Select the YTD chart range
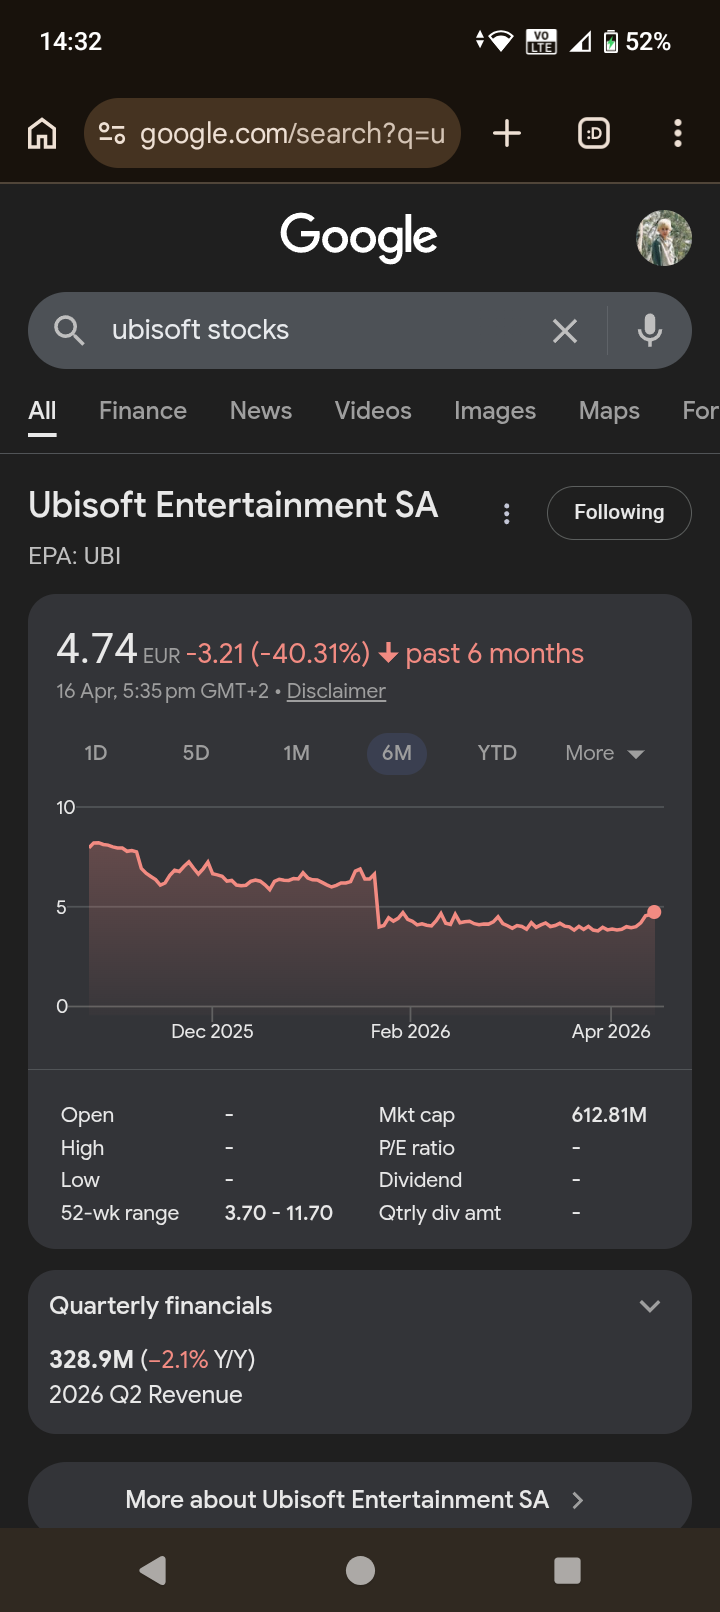 (x=497, y=753)
